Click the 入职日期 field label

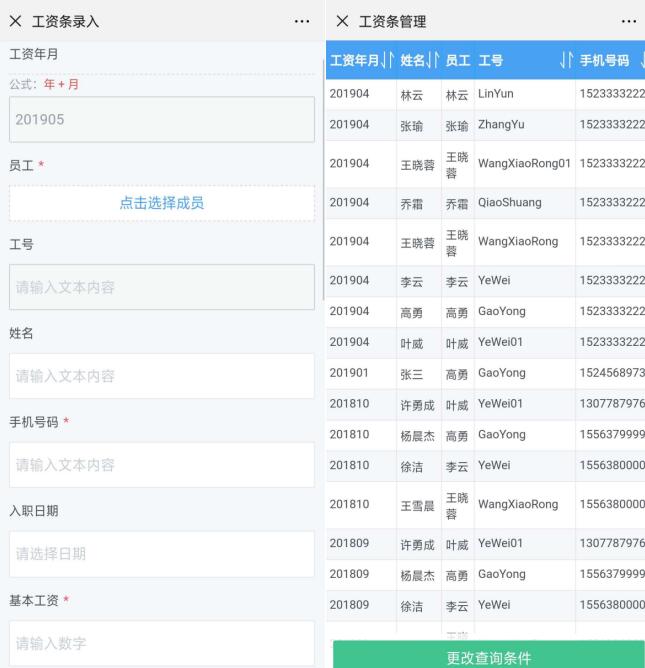click(x=34, y=511)
